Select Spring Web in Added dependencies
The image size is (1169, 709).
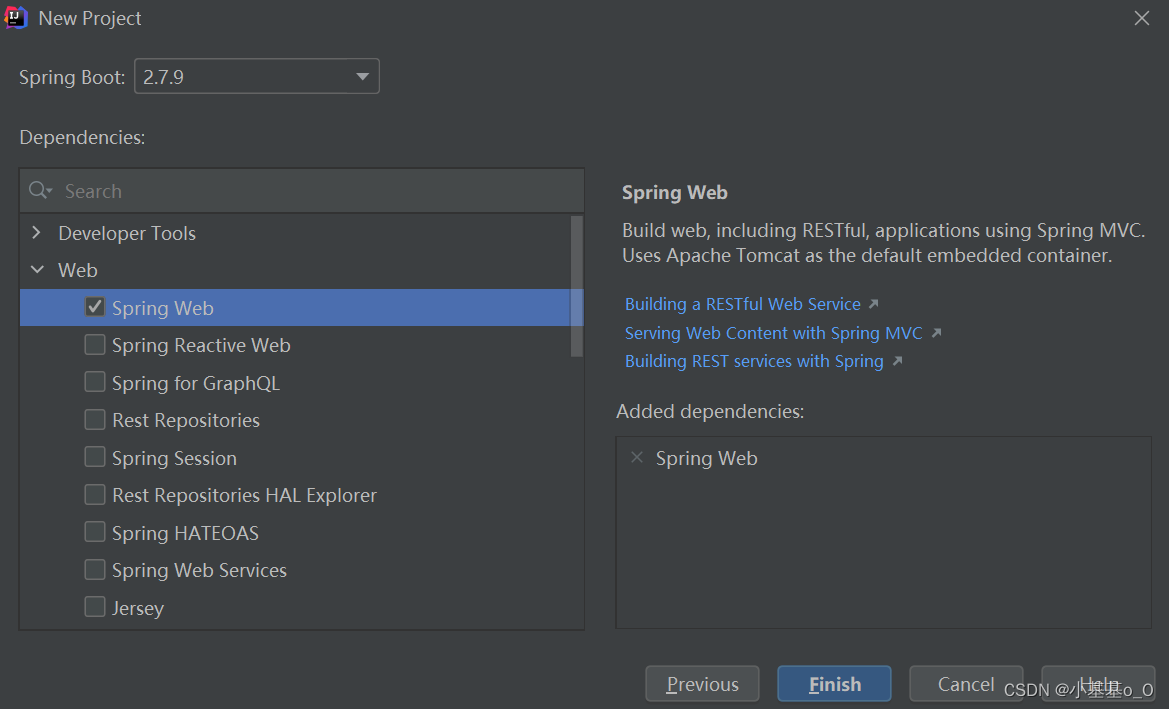[706, 458]
